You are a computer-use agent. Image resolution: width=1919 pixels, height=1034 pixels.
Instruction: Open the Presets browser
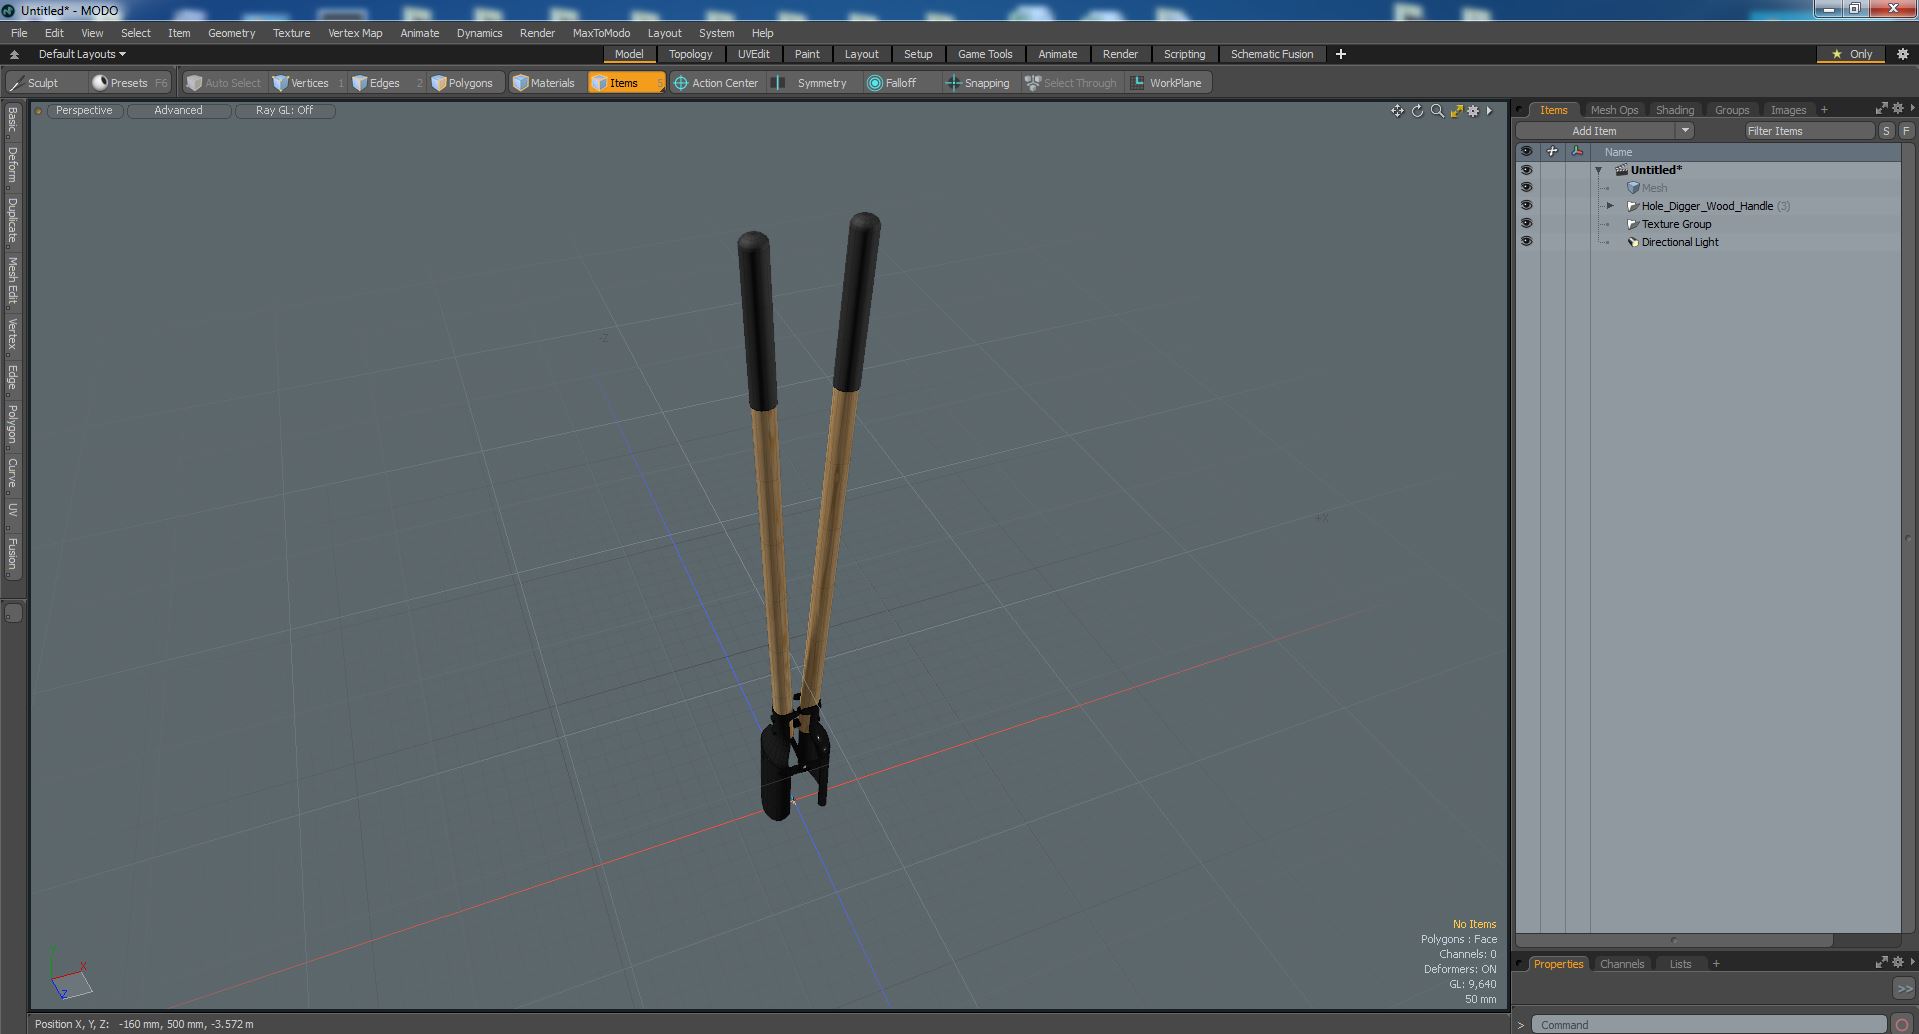130,83
